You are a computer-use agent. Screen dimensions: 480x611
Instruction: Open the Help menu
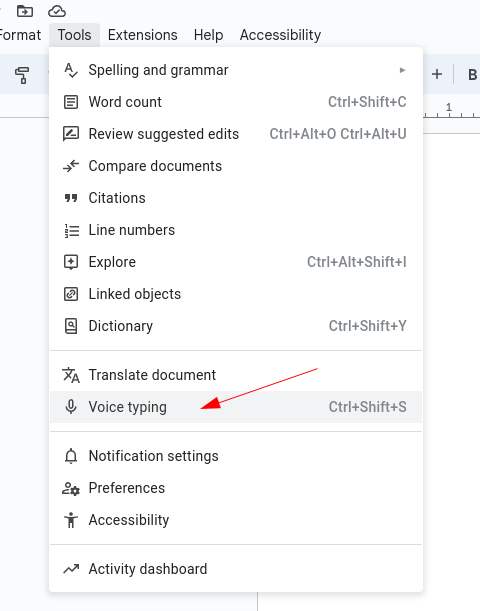(208, 35)
